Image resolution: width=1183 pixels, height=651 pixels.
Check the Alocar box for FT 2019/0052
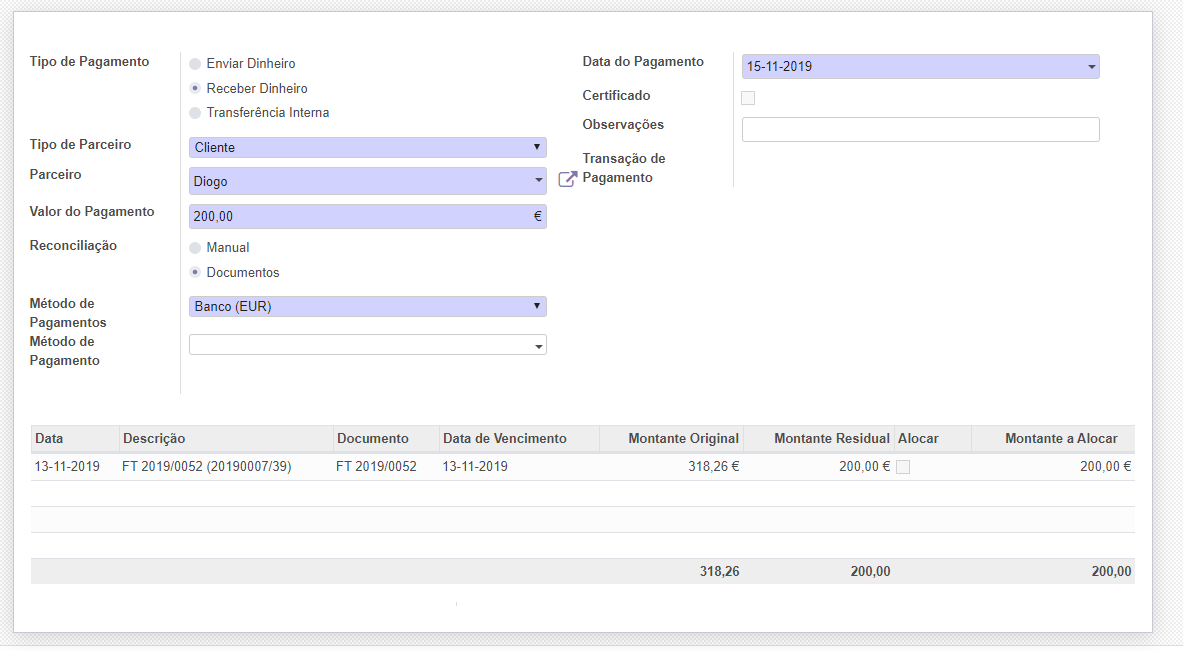[903, 466]
